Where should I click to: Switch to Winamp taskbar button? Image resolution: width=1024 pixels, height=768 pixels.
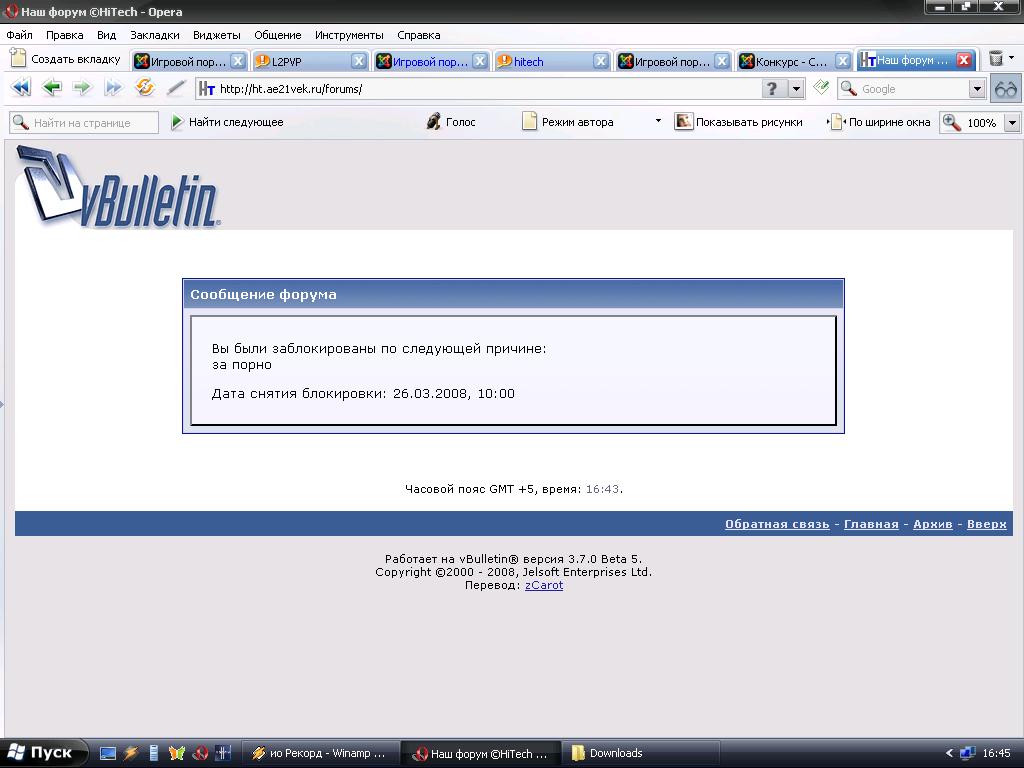(x=320, y=754)
